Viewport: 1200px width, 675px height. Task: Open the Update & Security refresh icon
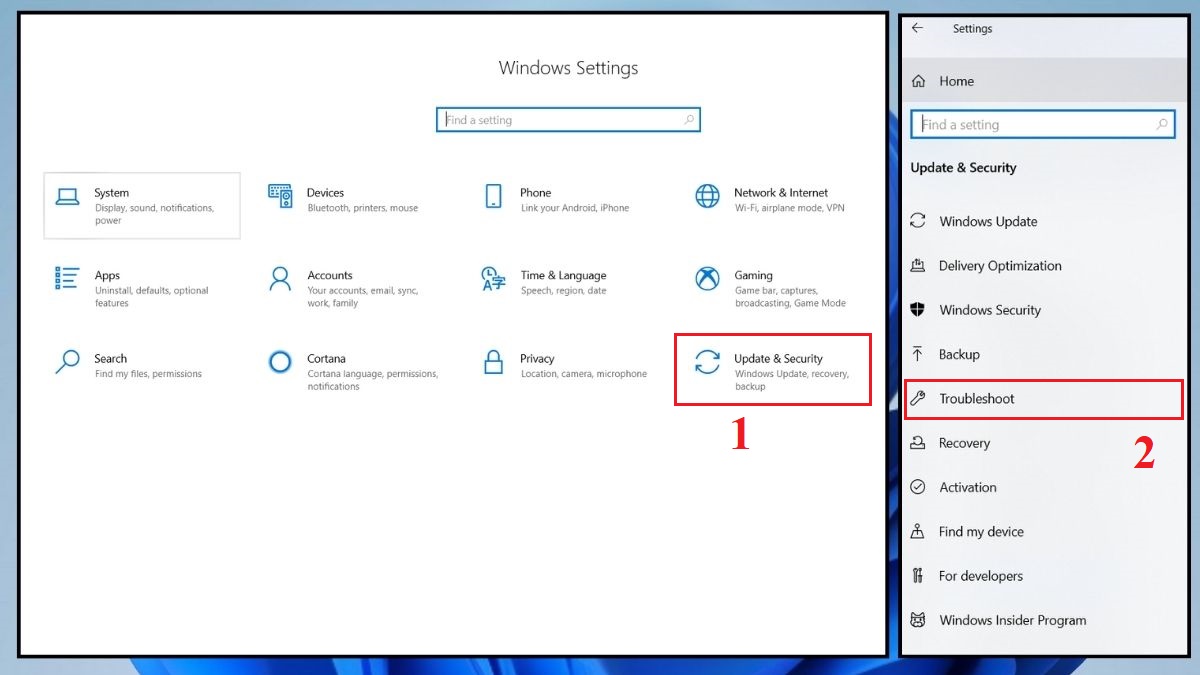pyautogui.click(x=707, y=361)
